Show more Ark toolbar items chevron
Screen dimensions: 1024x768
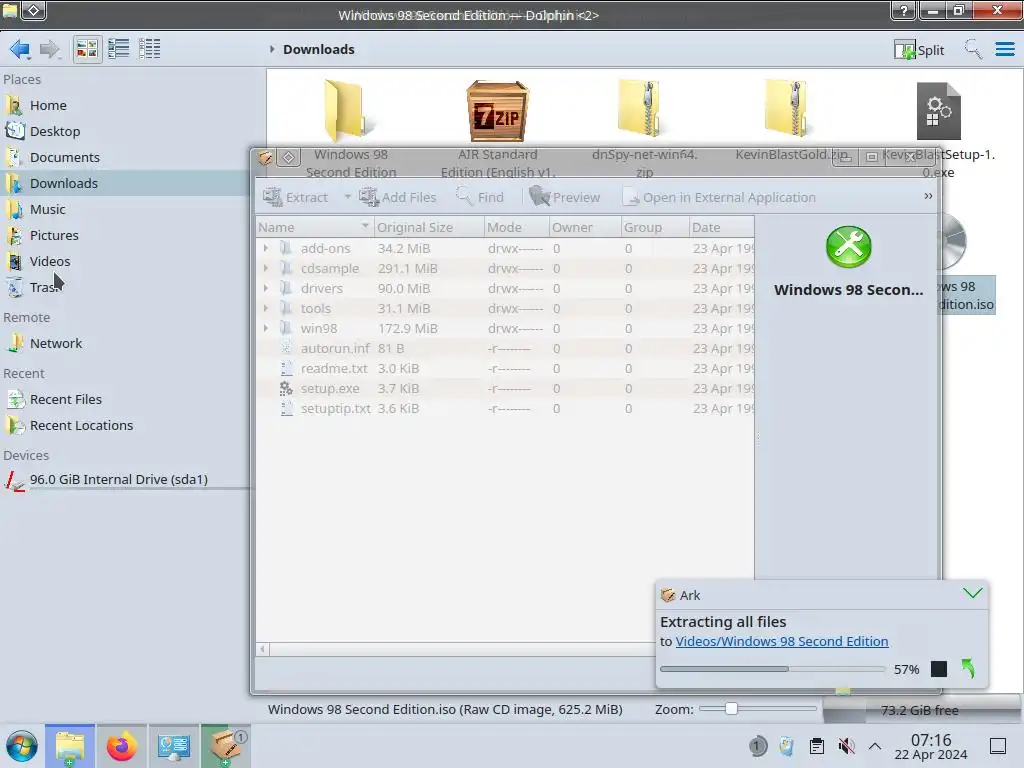click(x=928, y=196)
